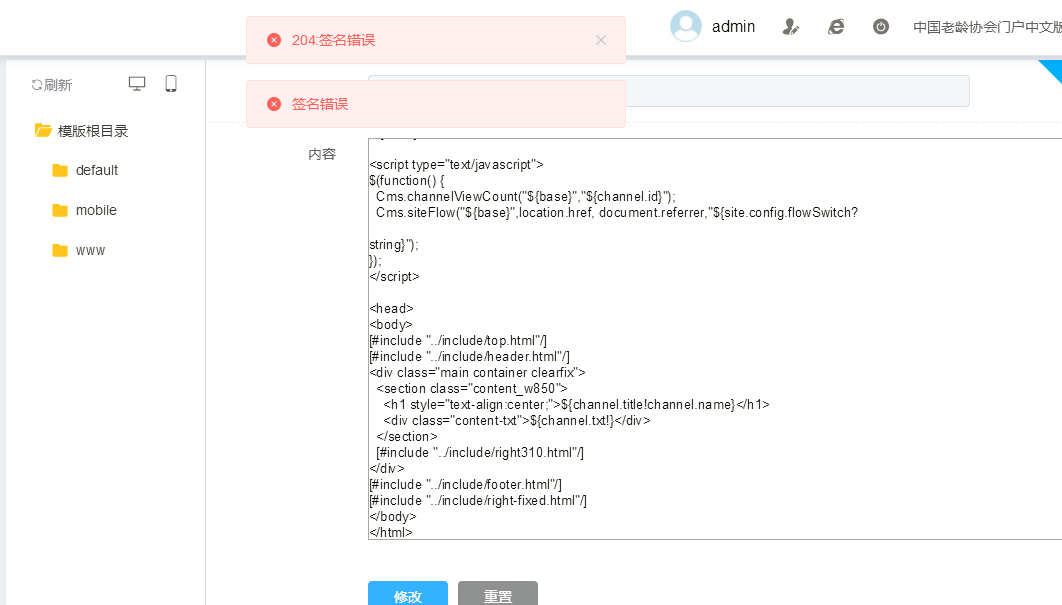Viewport: 1062px width, 605px height.
Task: Click the admin username
Action: tap(733, 26)
